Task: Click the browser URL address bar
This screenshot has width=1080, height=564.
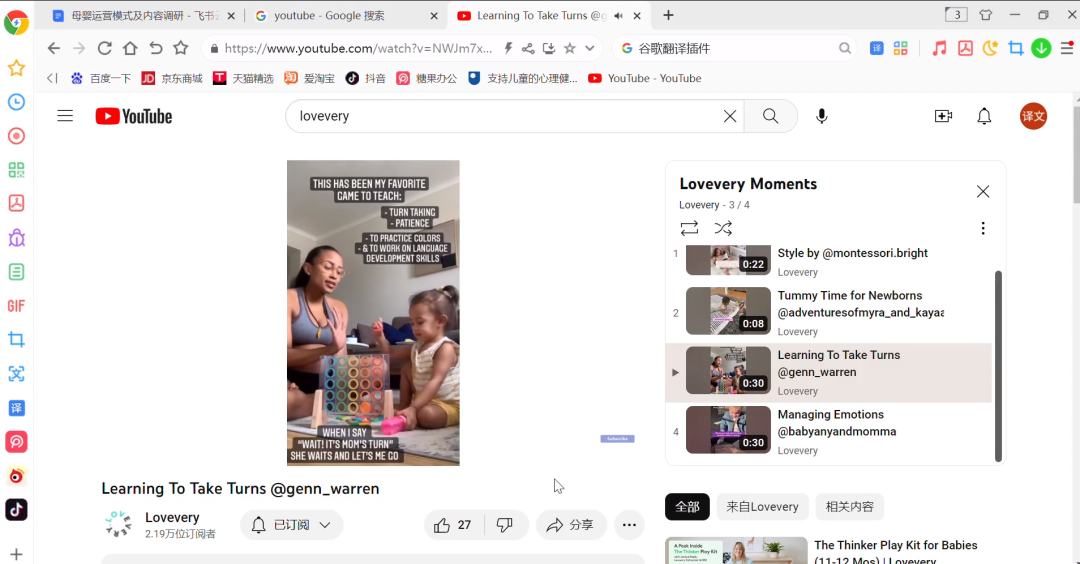Action: (358, 48)
